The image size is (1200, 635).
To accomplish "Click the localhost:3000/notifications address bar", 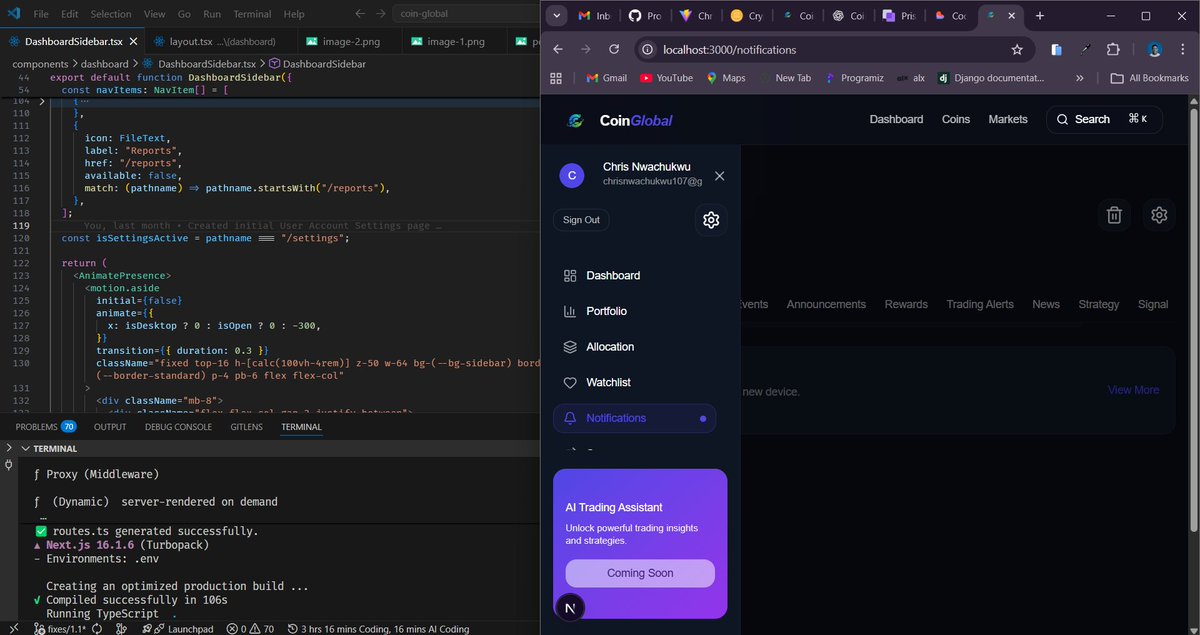I will coord(833,49).
